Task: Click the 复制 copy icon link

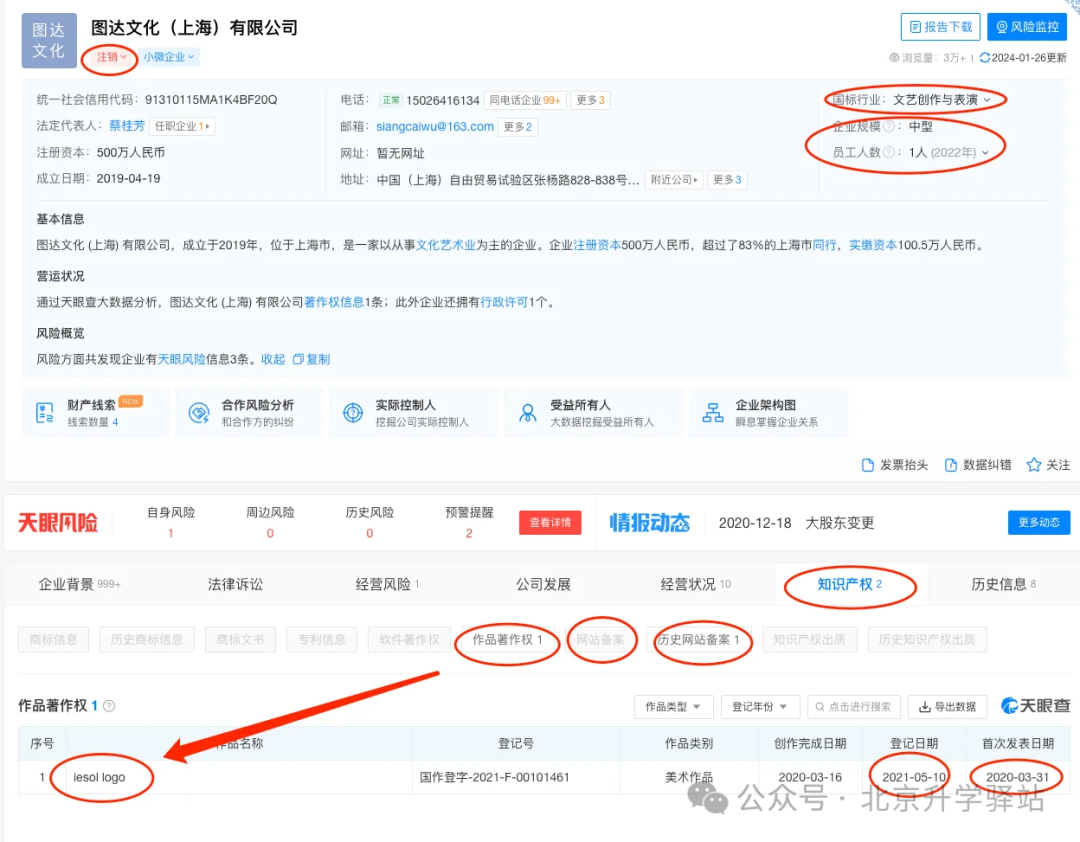Action: (x=311, y=359)
